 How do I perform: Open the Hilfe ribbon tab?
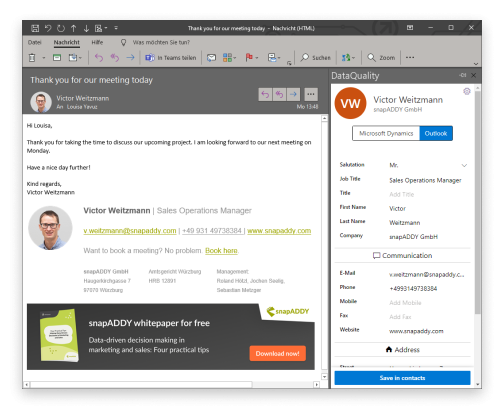tap(97, 42)
